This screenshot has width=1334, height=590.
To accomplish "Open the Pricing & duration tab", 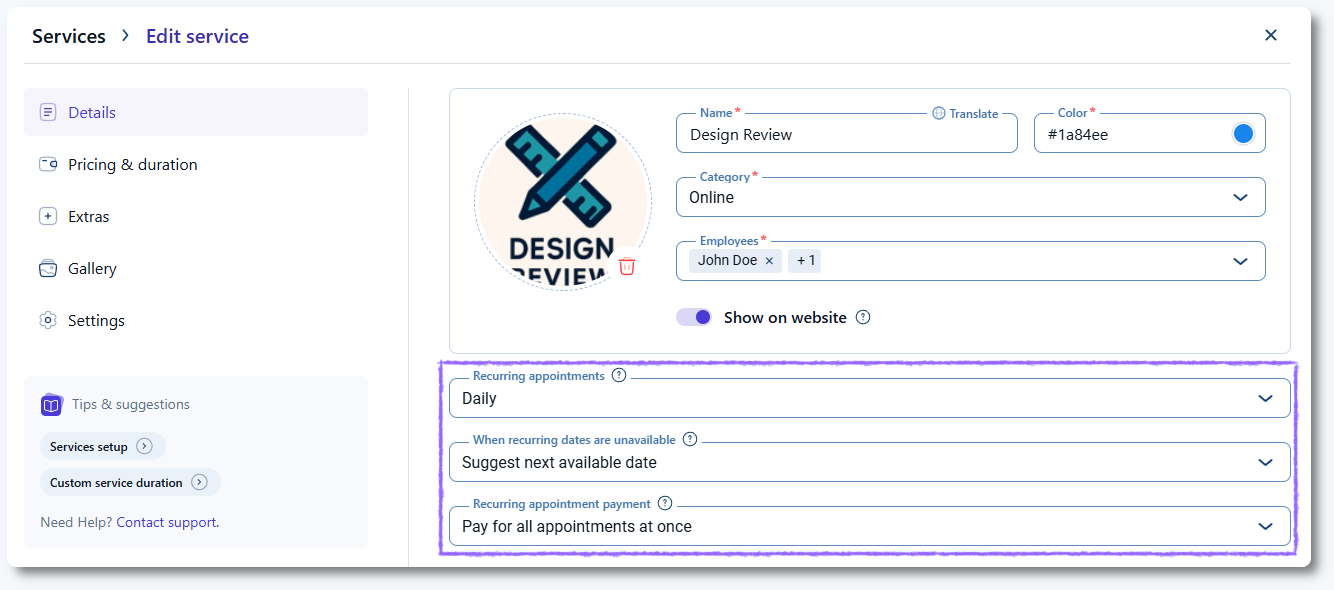I will [132, 165].
